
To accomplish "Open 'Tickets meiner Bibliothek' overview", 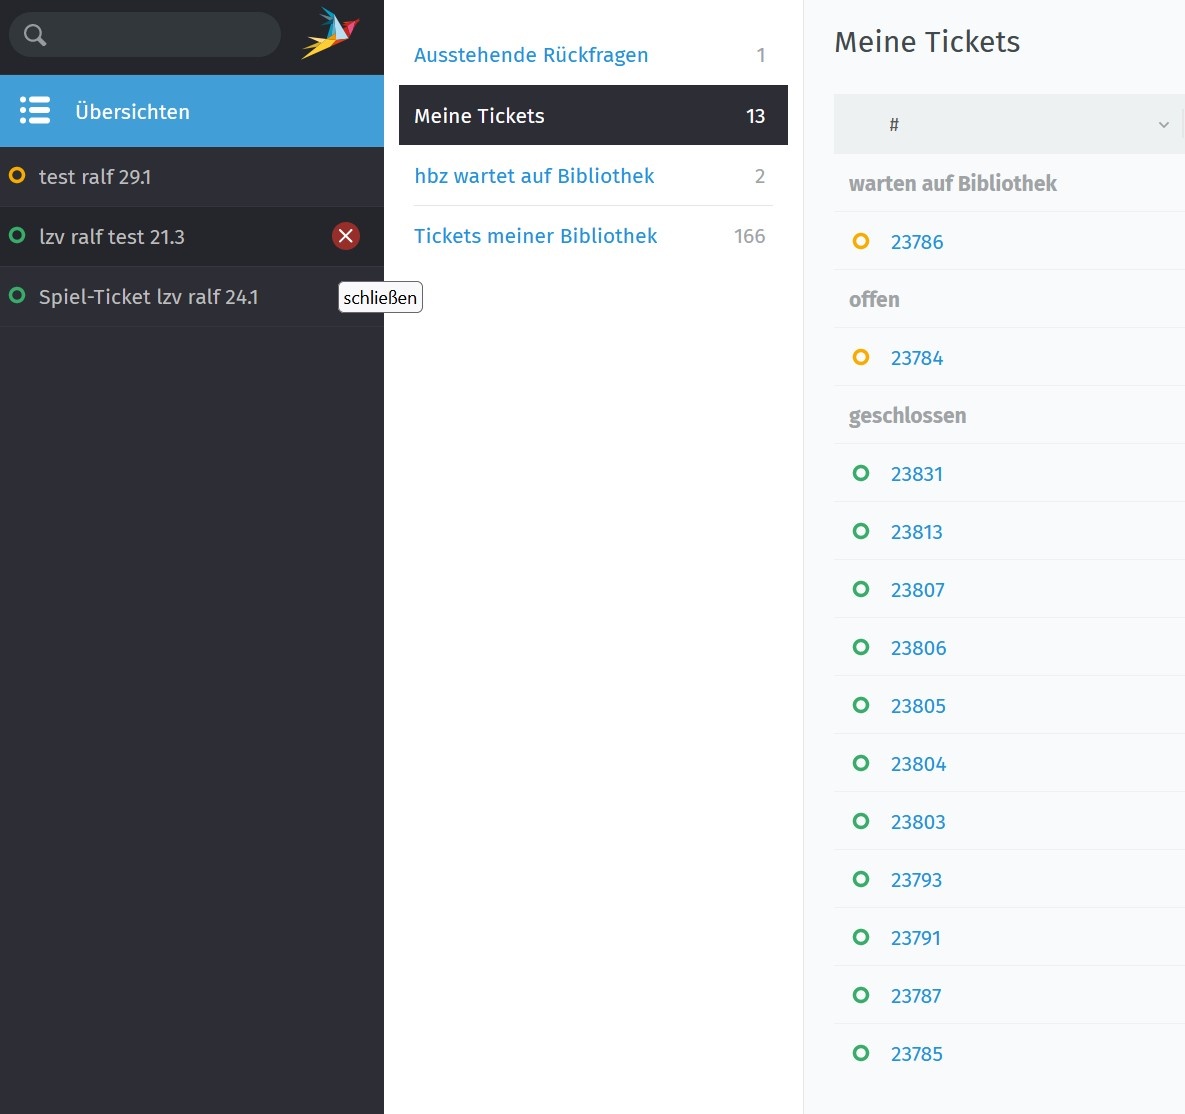I will (x=535, y=236).
